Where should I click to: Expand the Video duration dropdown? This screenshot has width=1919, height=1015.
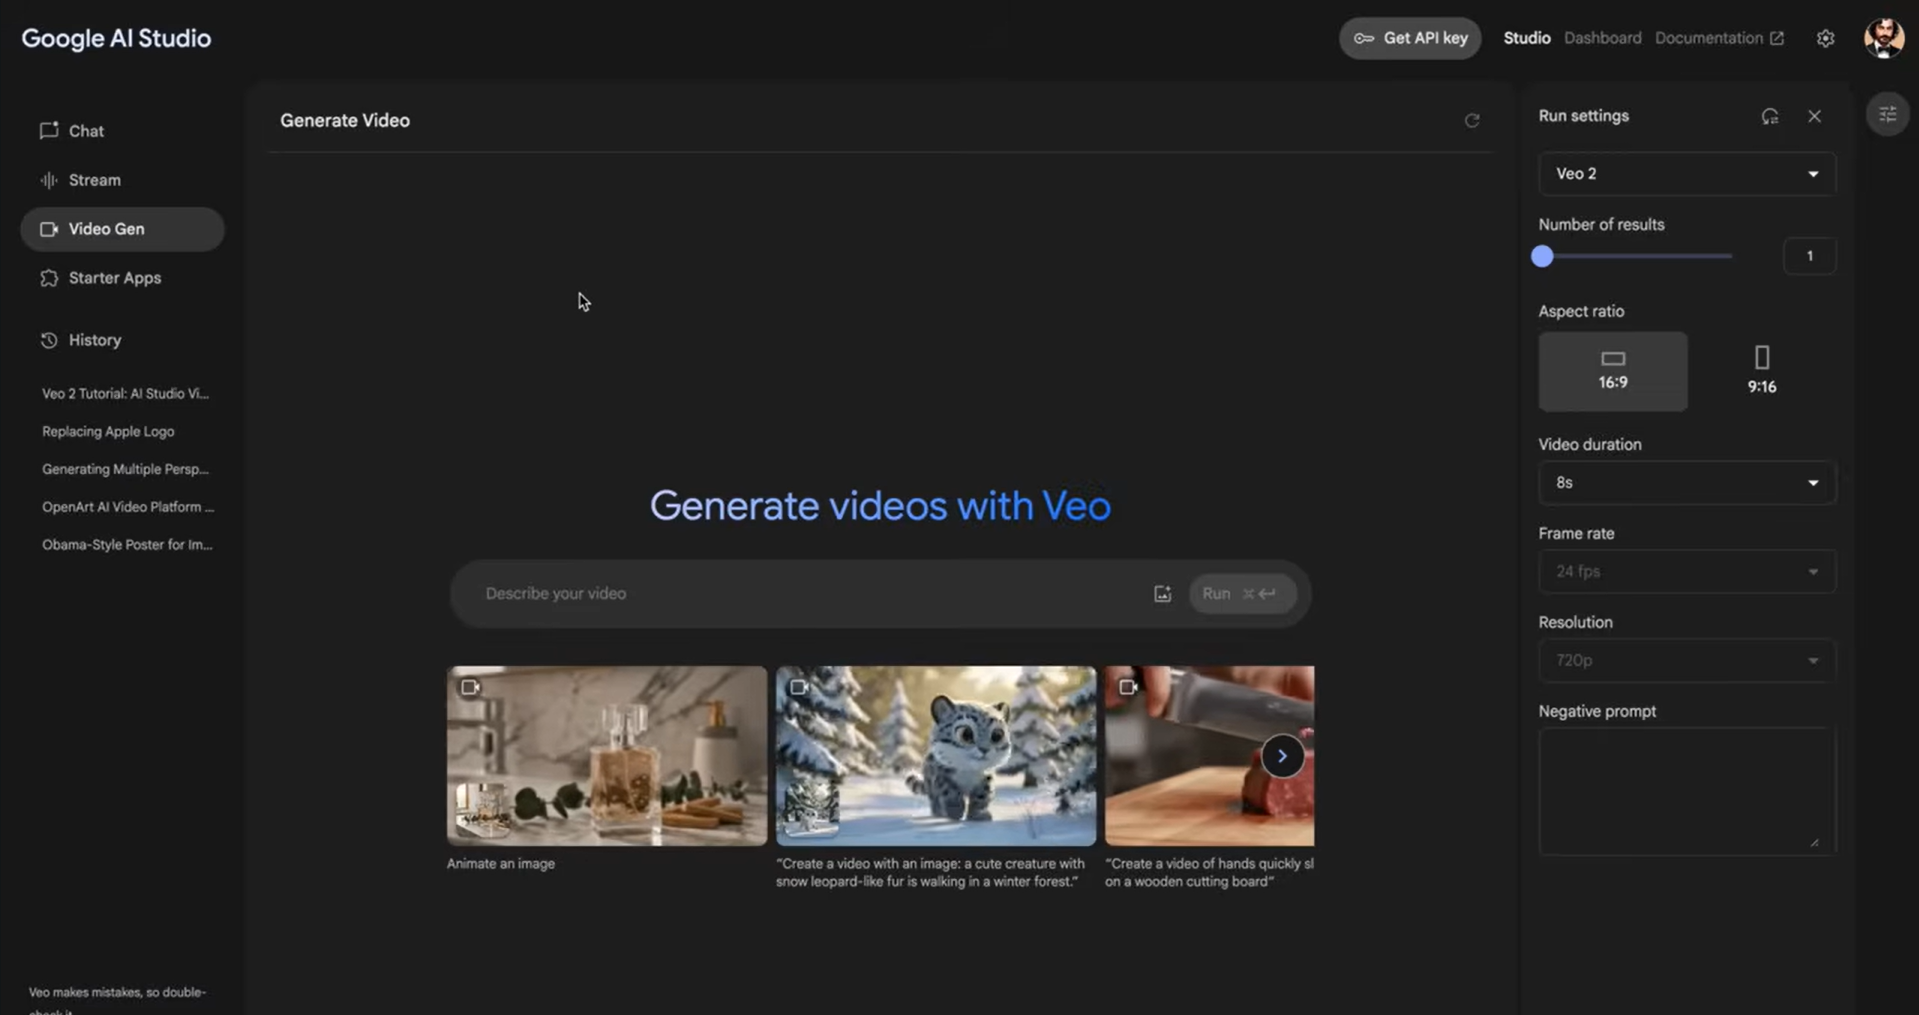(1686, 482)
